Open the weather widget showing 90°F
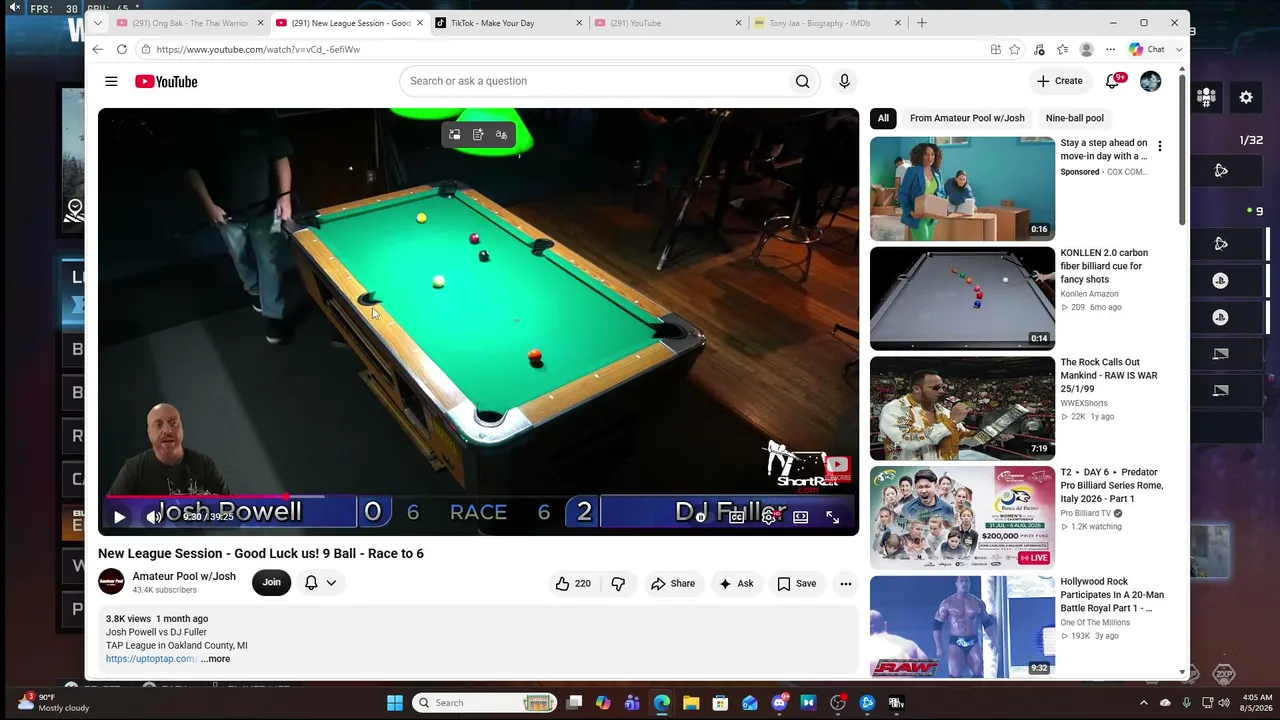 (55, 702)
